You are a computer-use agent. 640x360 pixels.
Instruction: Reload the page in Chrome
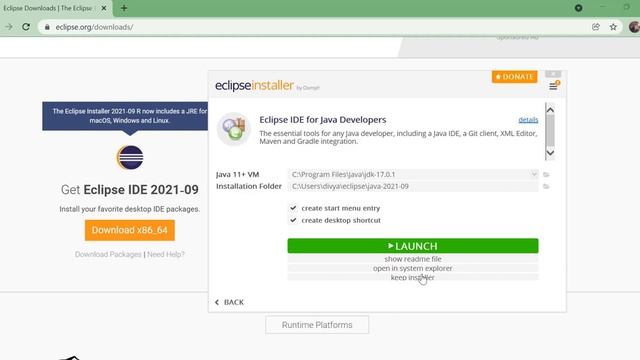26,27
